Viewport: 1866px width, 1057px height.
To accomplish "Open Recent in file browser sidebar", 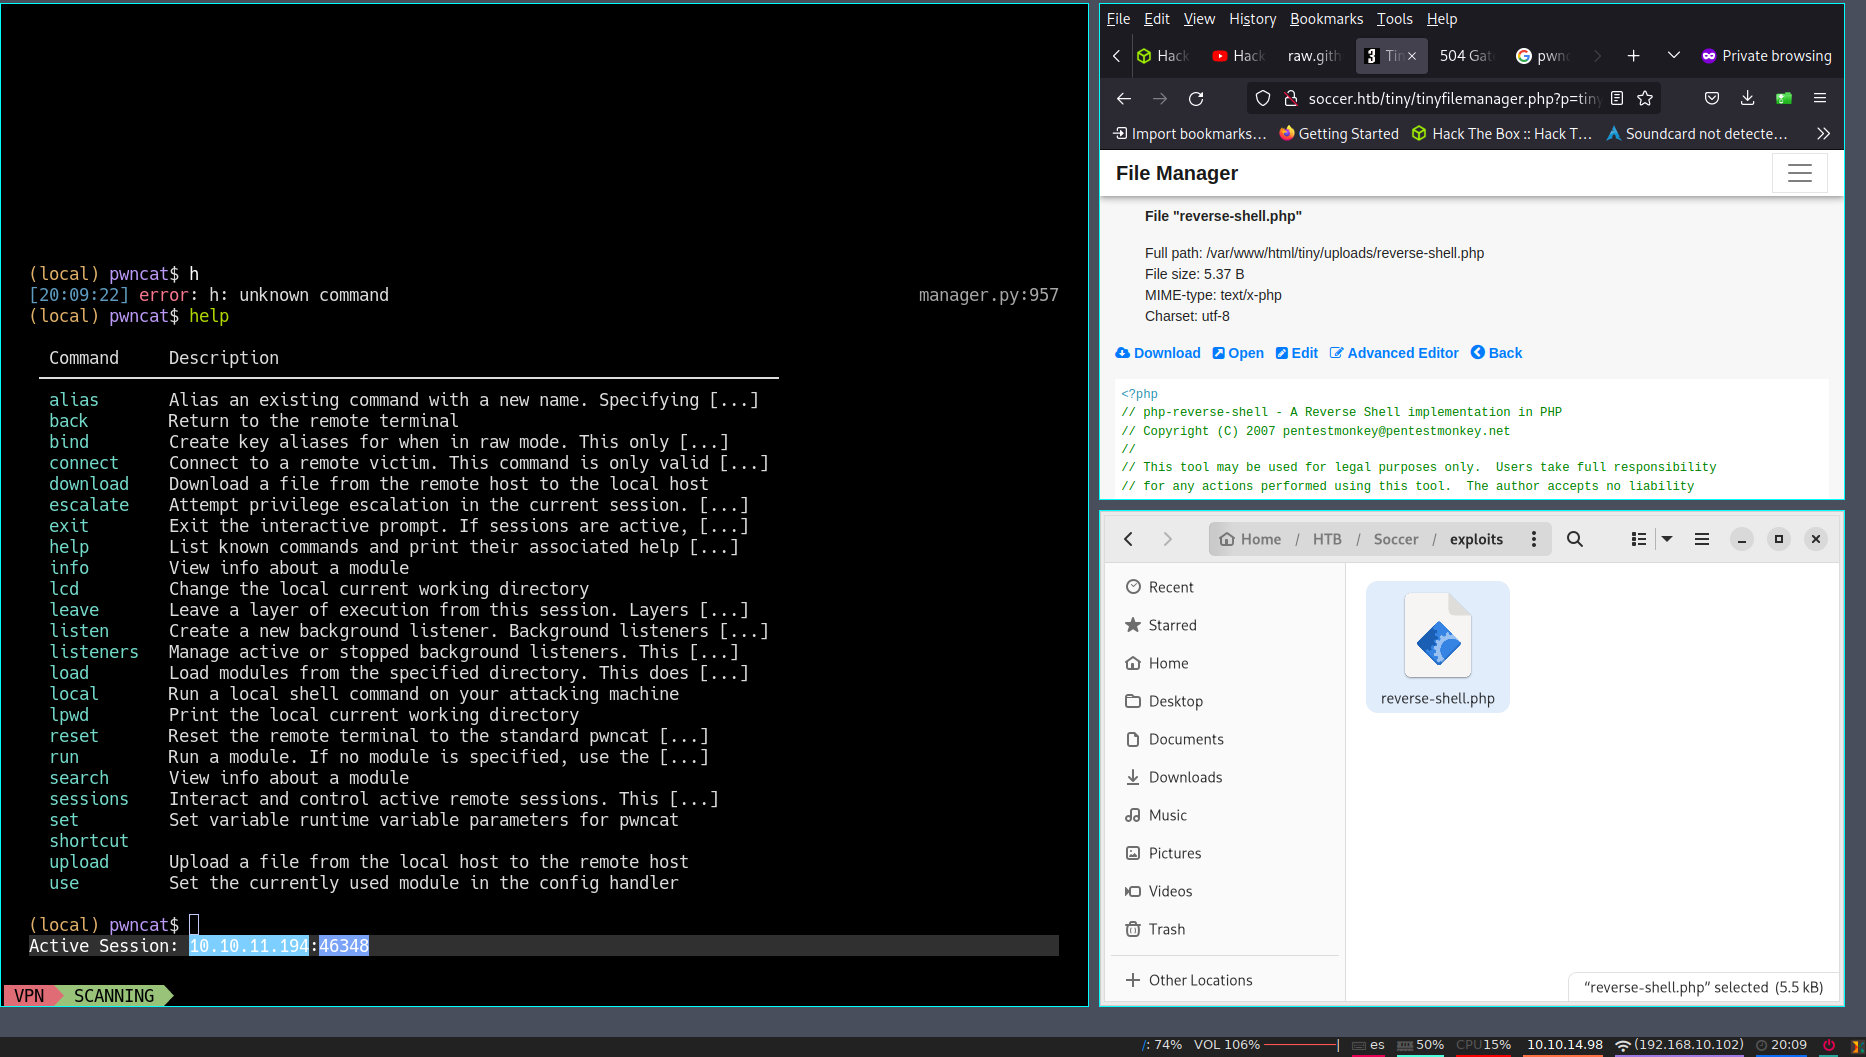I will (x=1227, y=587).
